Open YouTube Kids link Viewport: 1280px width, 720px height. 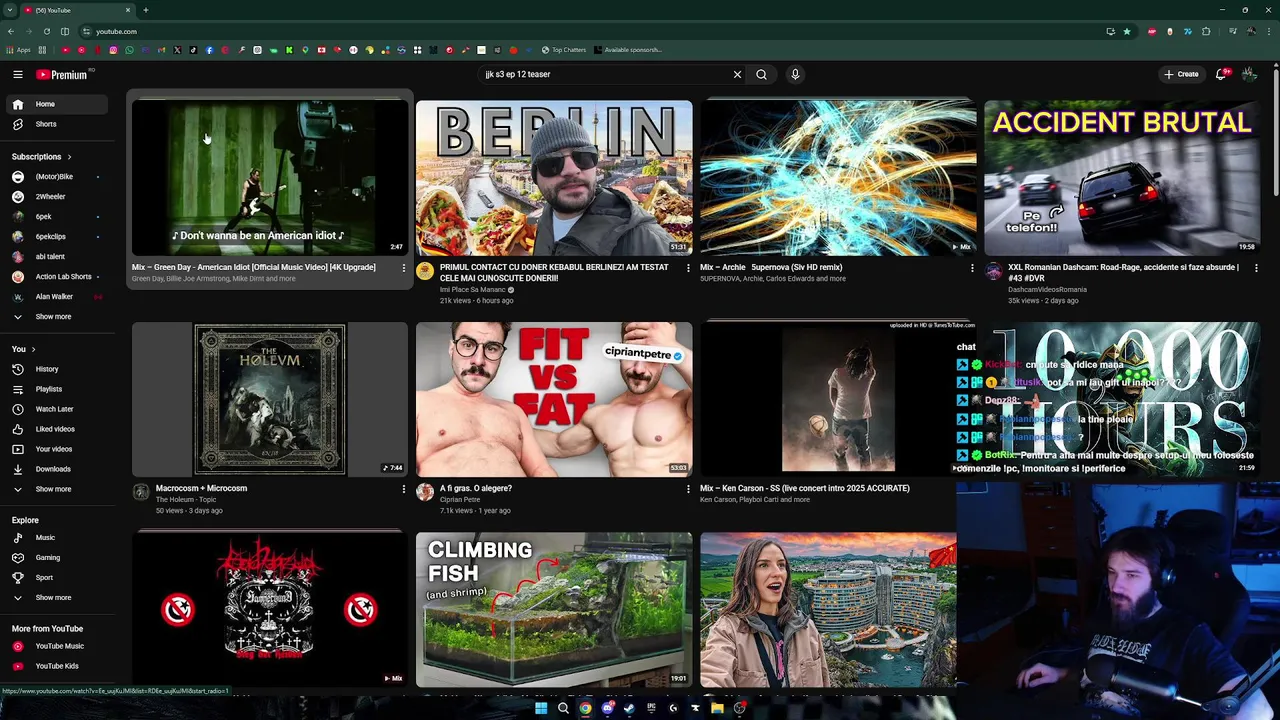click(57, 666)
